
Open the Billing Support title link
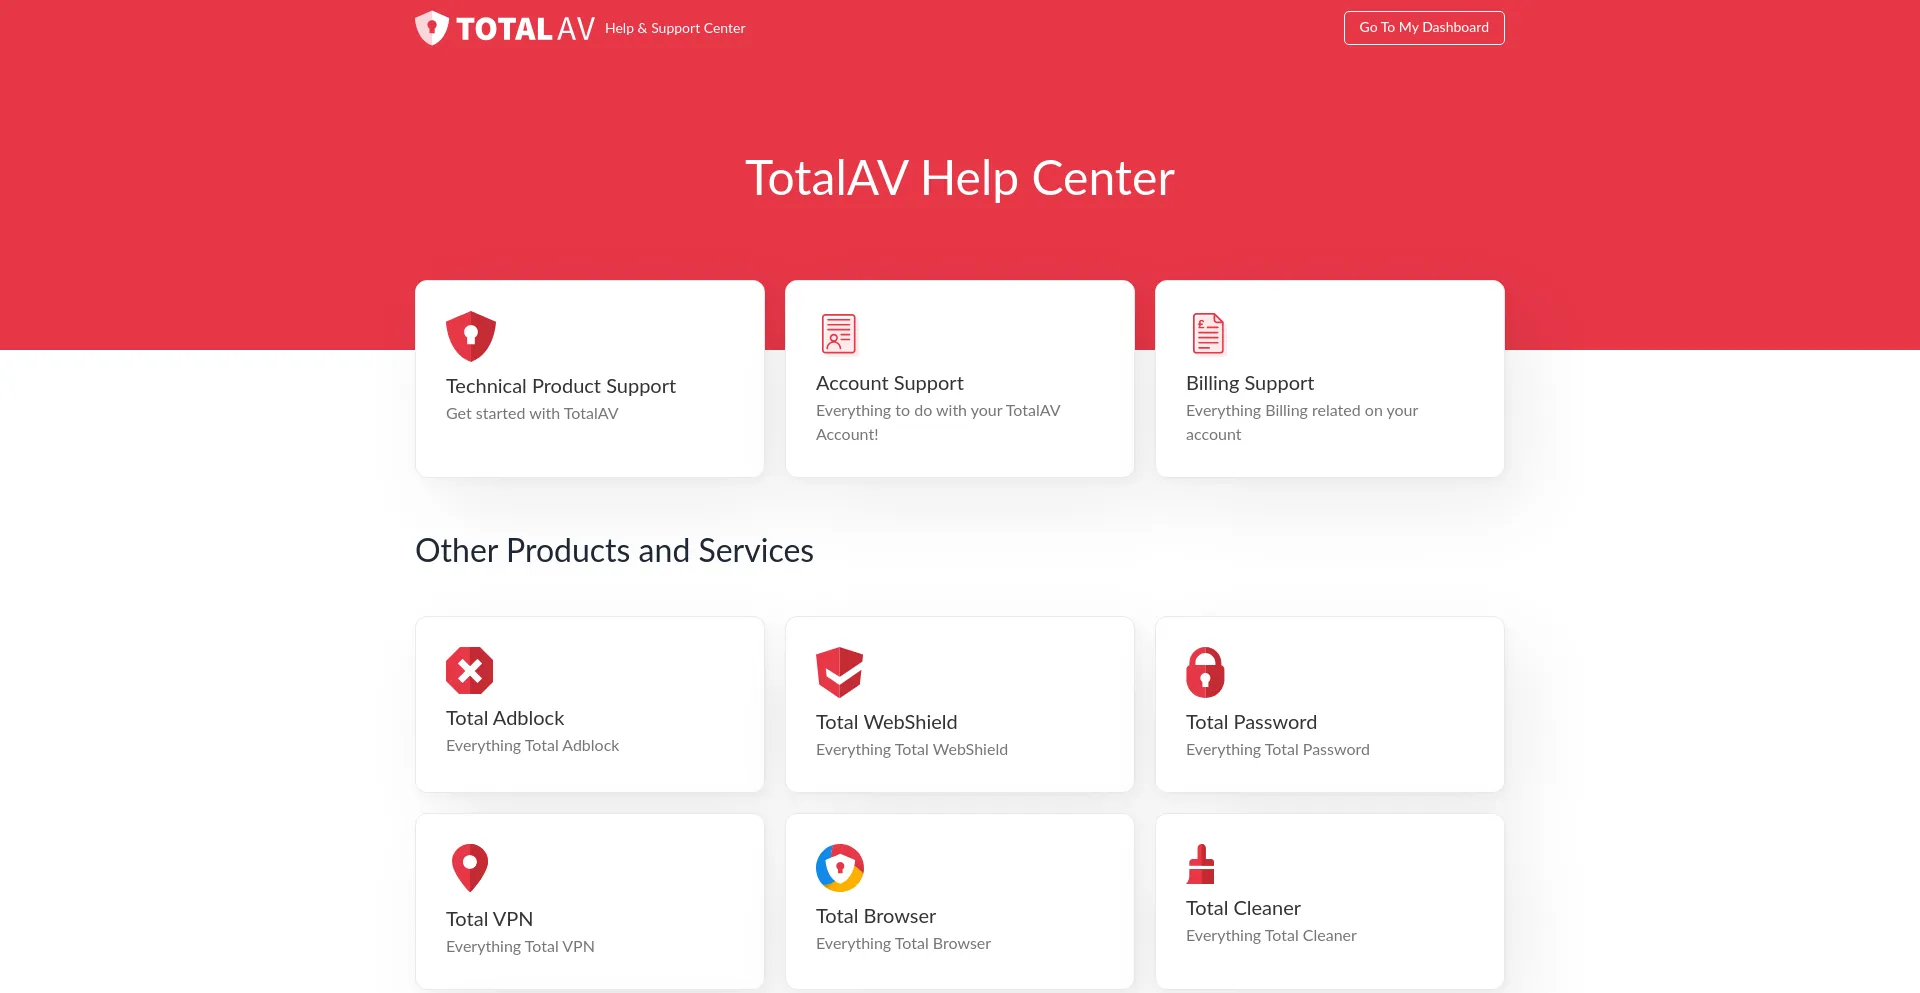tap(1250, 383)
